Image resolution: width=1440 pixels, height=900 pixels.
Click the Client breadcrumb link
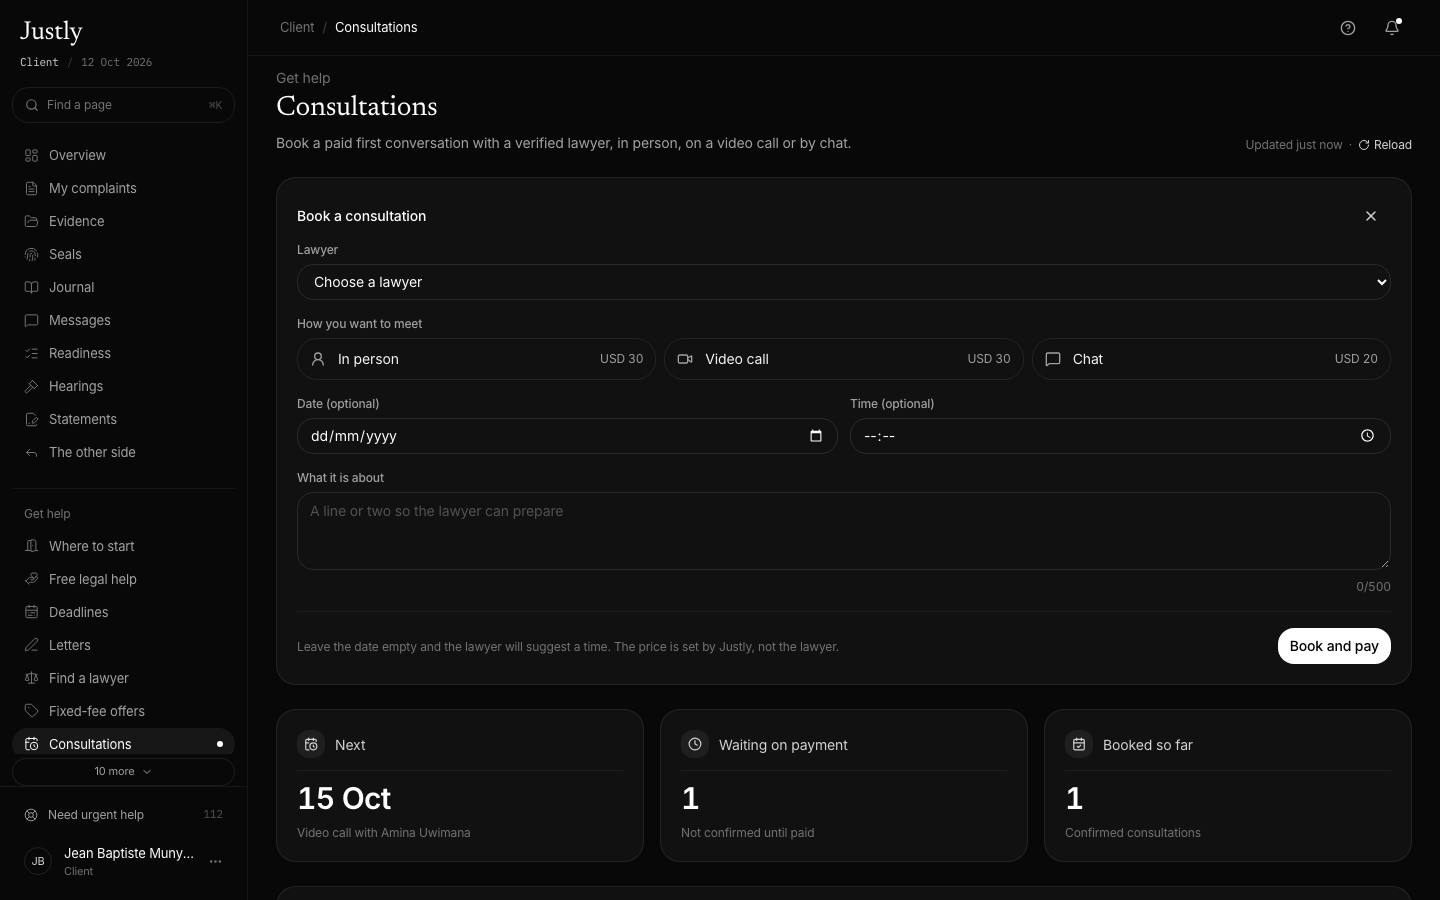(x=297, y=27)
